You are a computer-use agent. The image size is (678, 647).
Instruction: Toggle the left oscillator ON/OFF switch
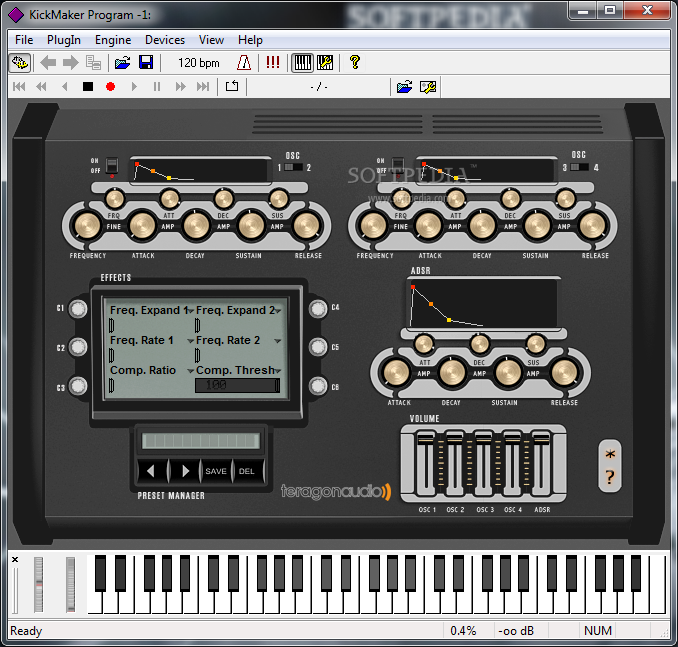[x=112, y=166]
